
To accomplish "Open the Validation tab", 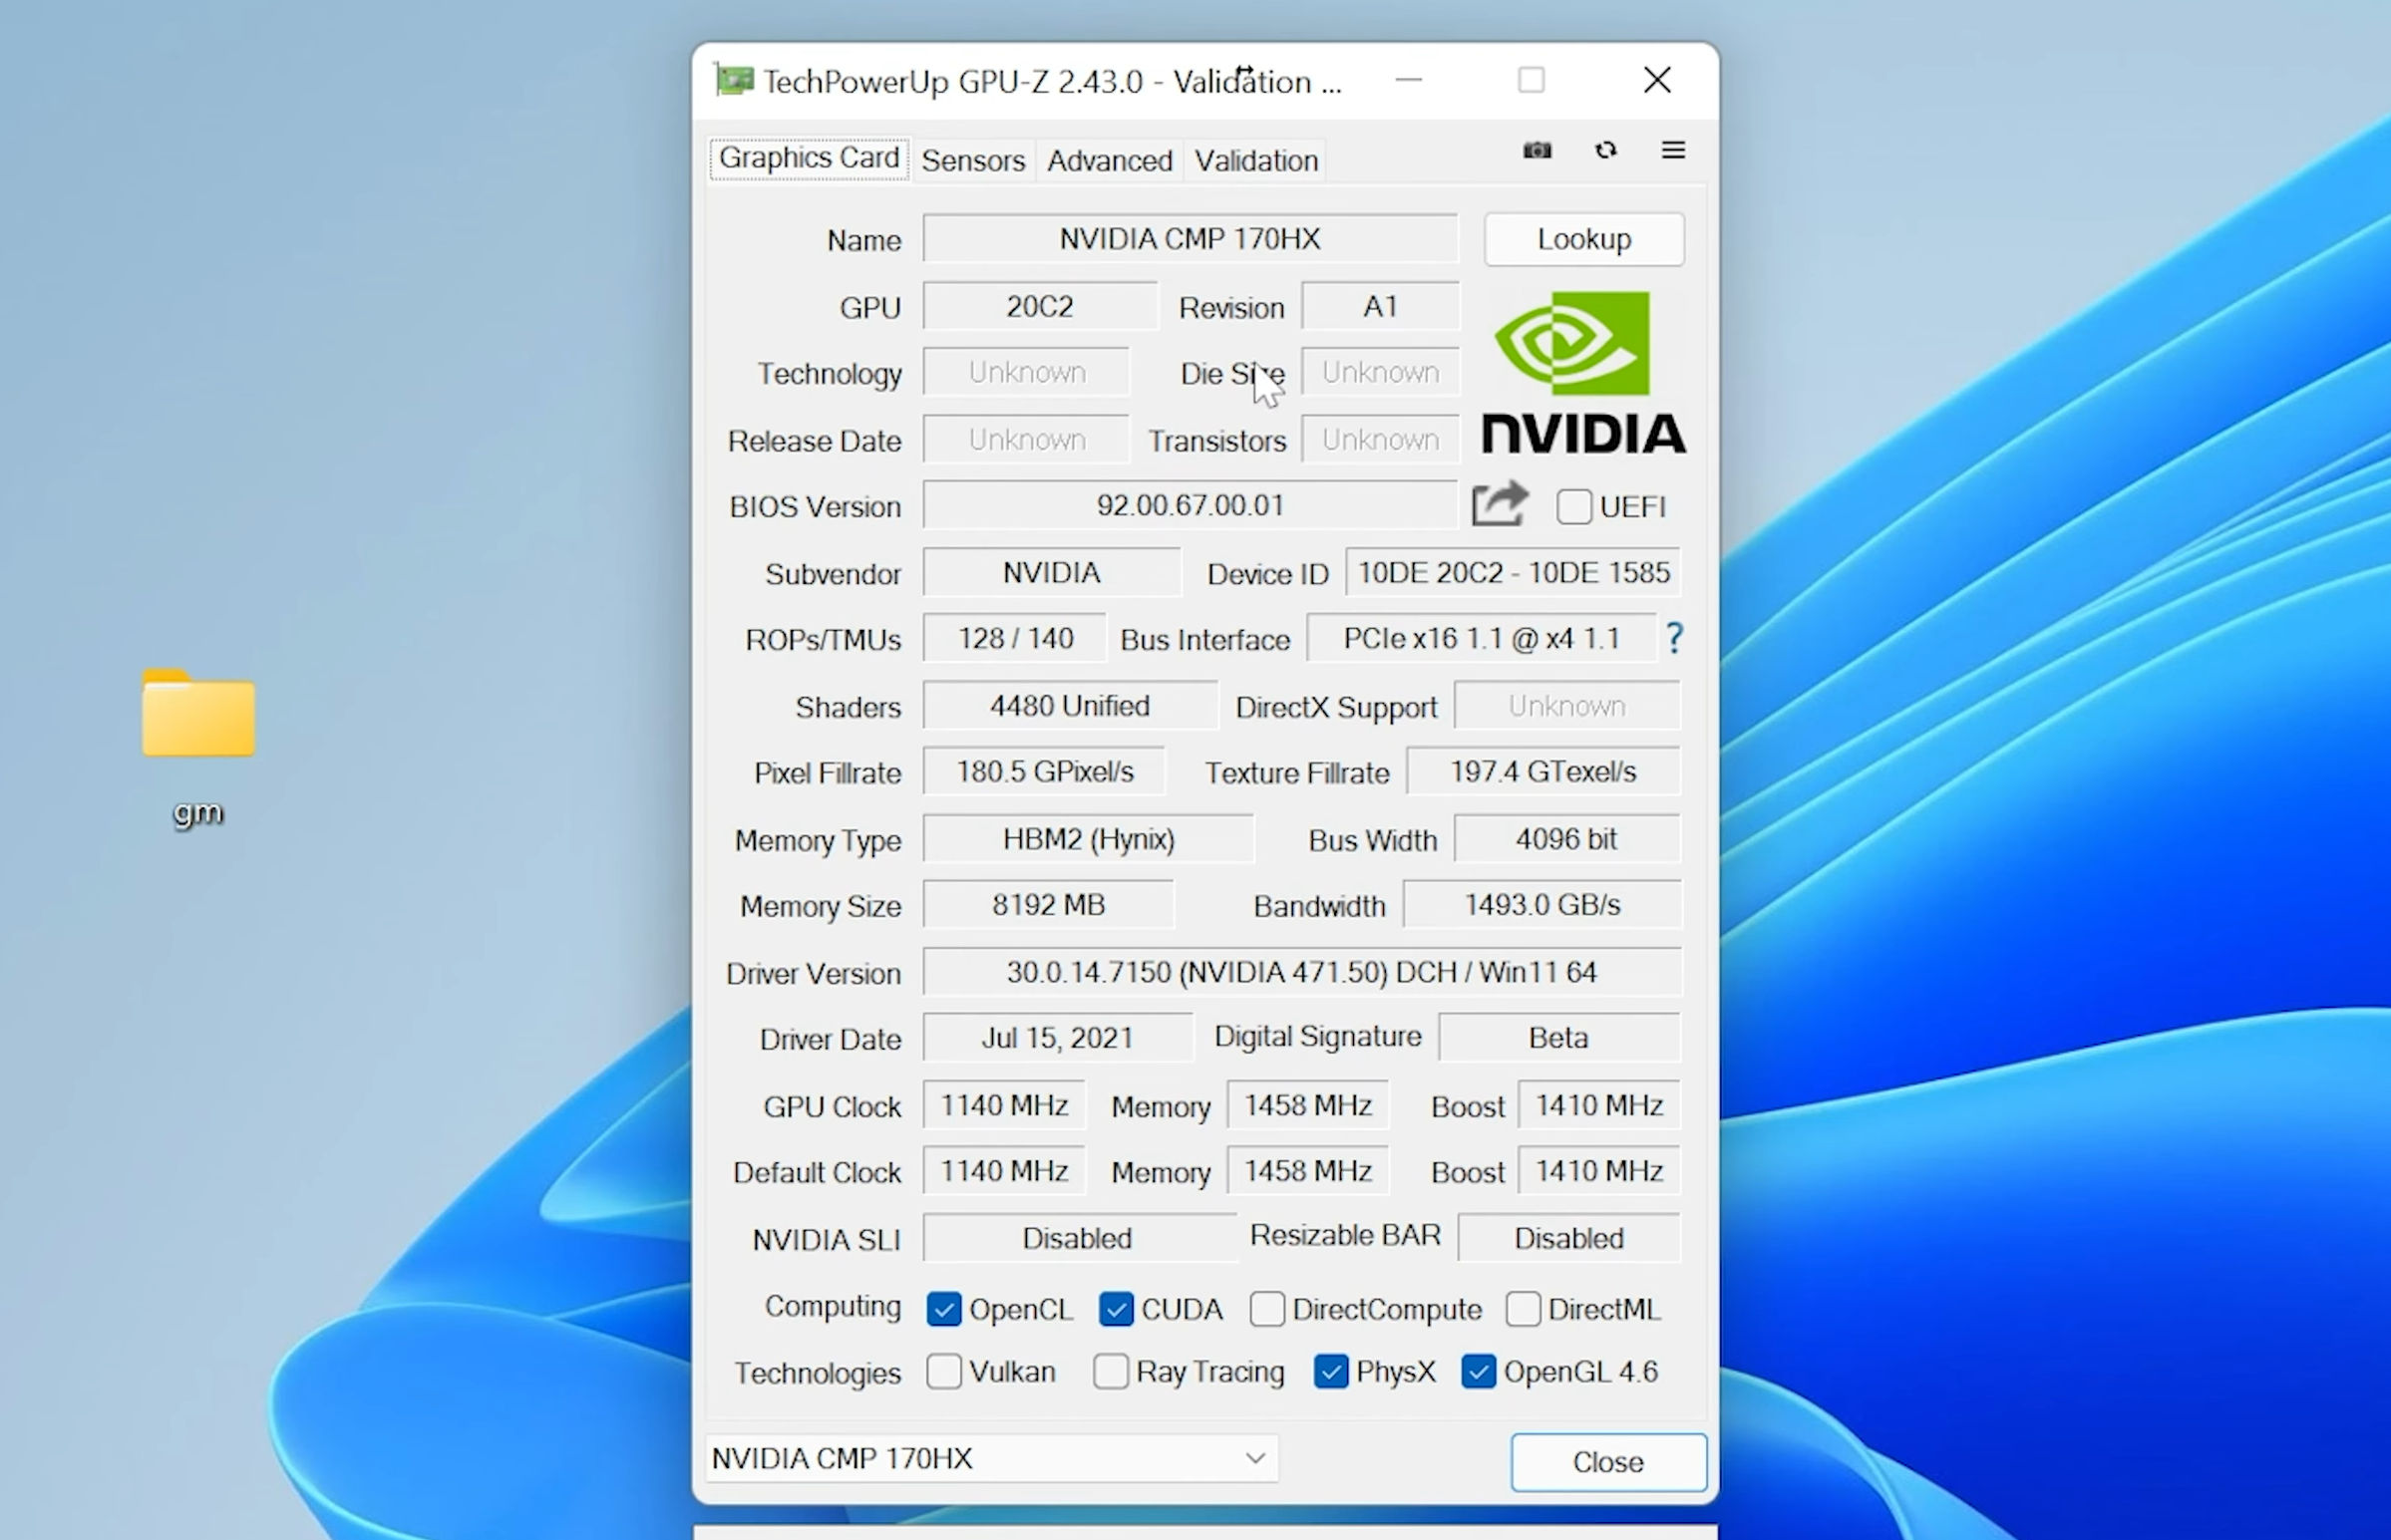I will (1255, 160).
